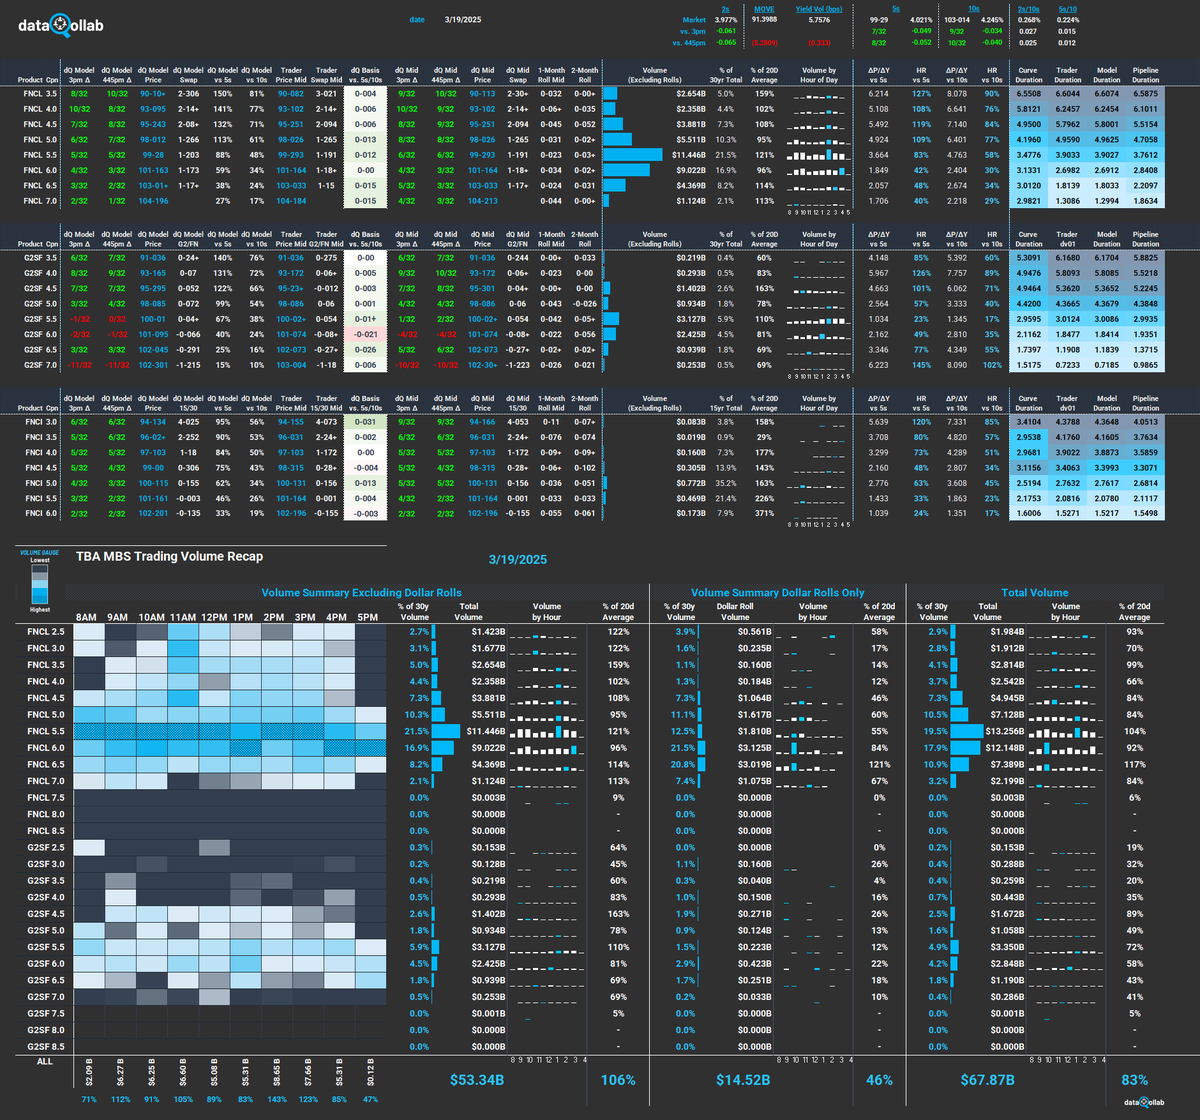Click the 5s price 99-29

coord(879,18)
